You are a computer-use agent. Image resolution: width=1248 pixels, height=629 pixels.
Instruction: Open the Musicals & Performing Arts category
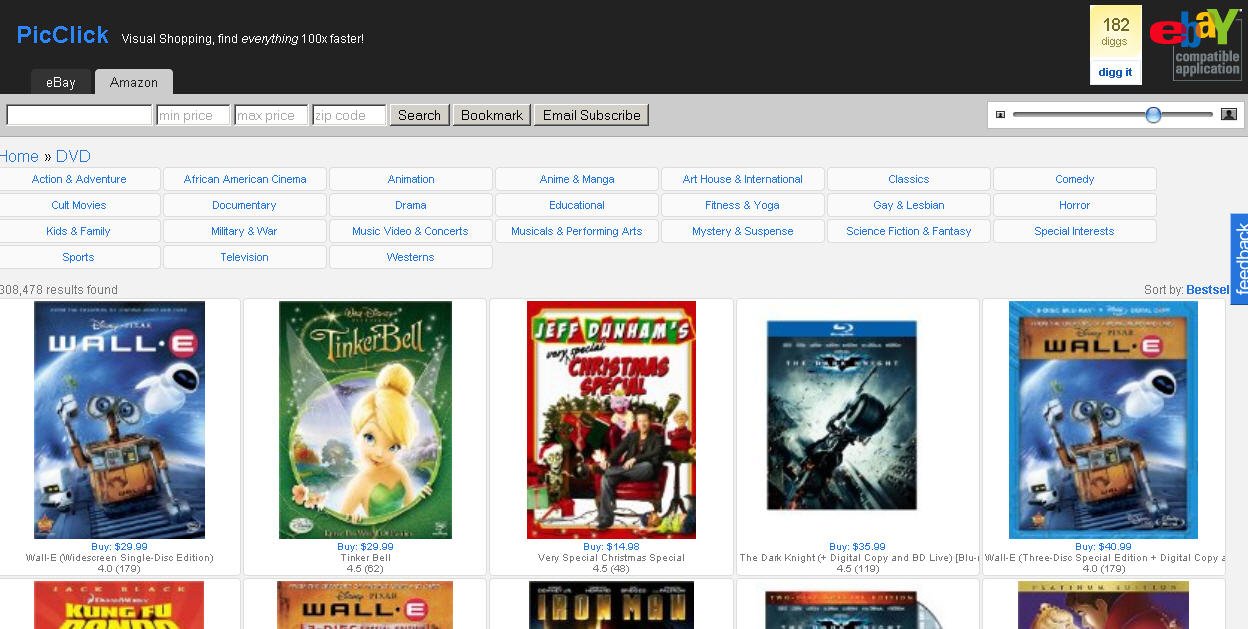(x=577, y=231)
